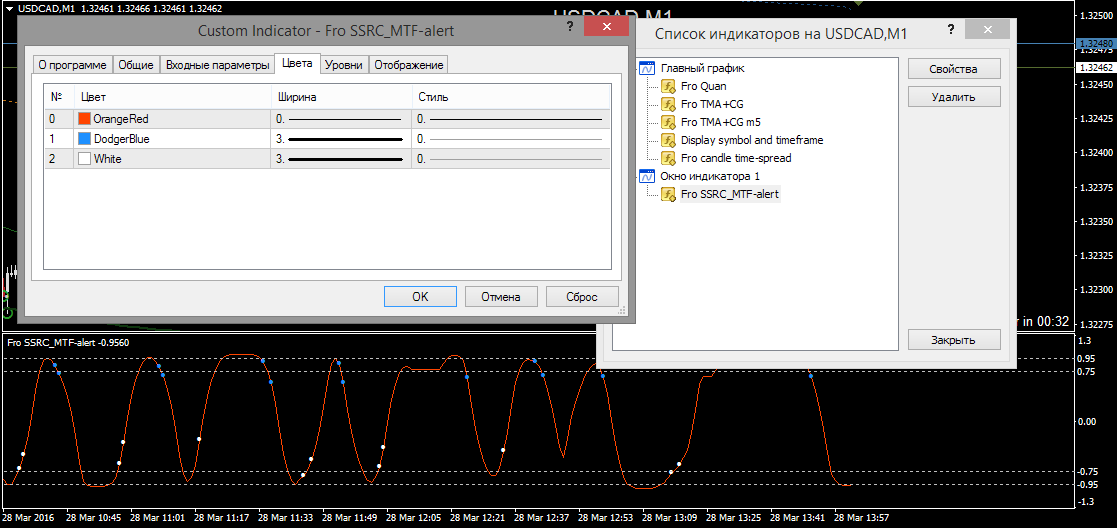The width and height of the screenshot is (1117, 528).
Task: Close the Custom Indicator dialog with red X
Action: pos(606,27)
